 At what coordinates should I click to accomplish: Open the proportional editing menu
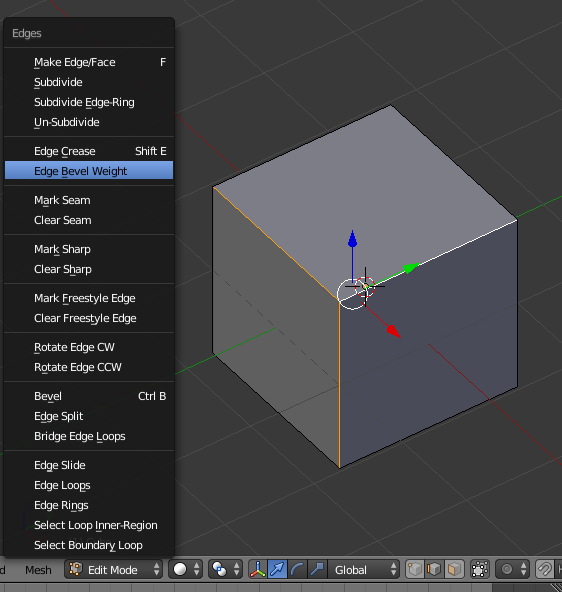tap(512, 569)
